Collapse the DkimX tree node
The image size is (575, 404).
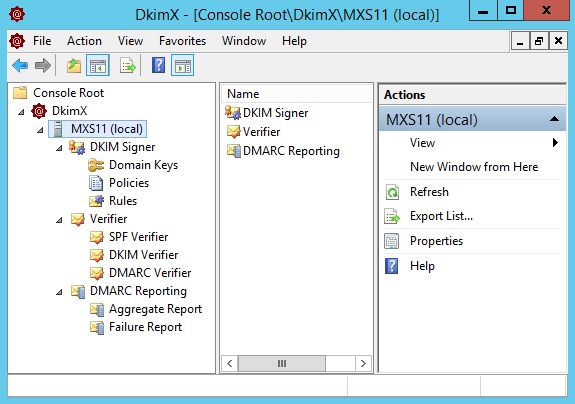21,112
